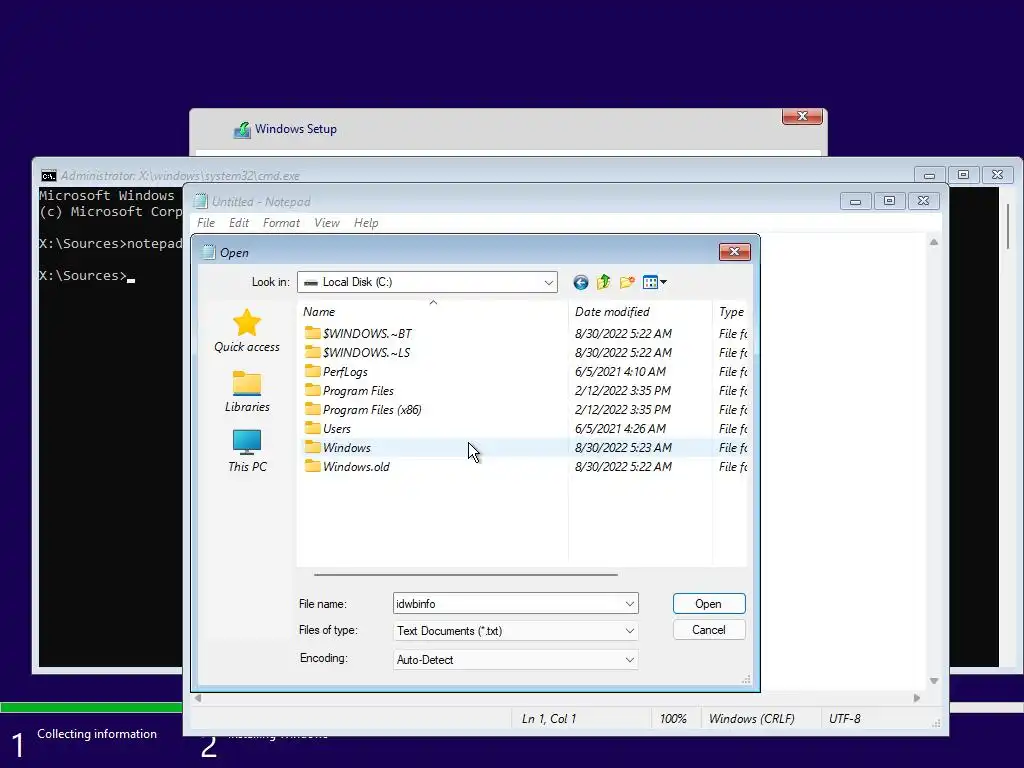Select the Windows folder icon
The width and height of the screenshot is (1024, 768).
[313, 447]
